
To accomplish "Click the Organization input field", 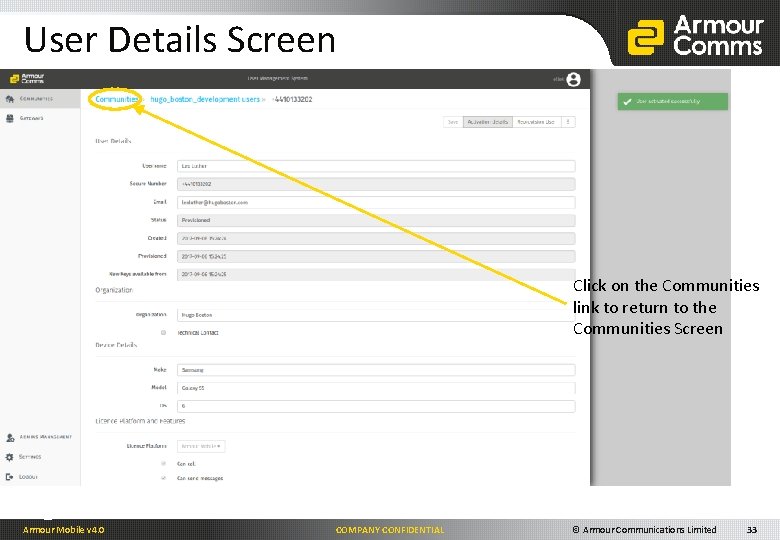I will 376,315.
